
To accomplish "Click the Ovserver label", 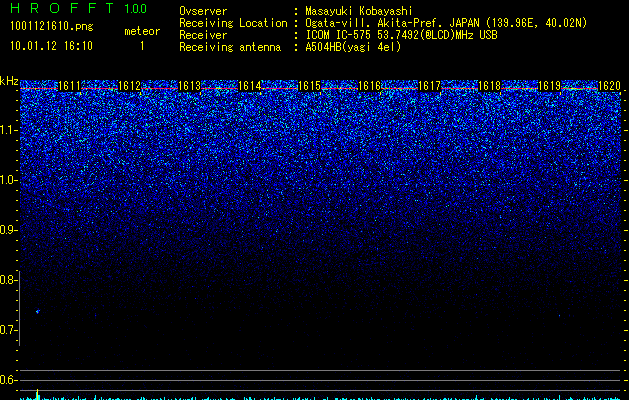I will click(203, 11).
